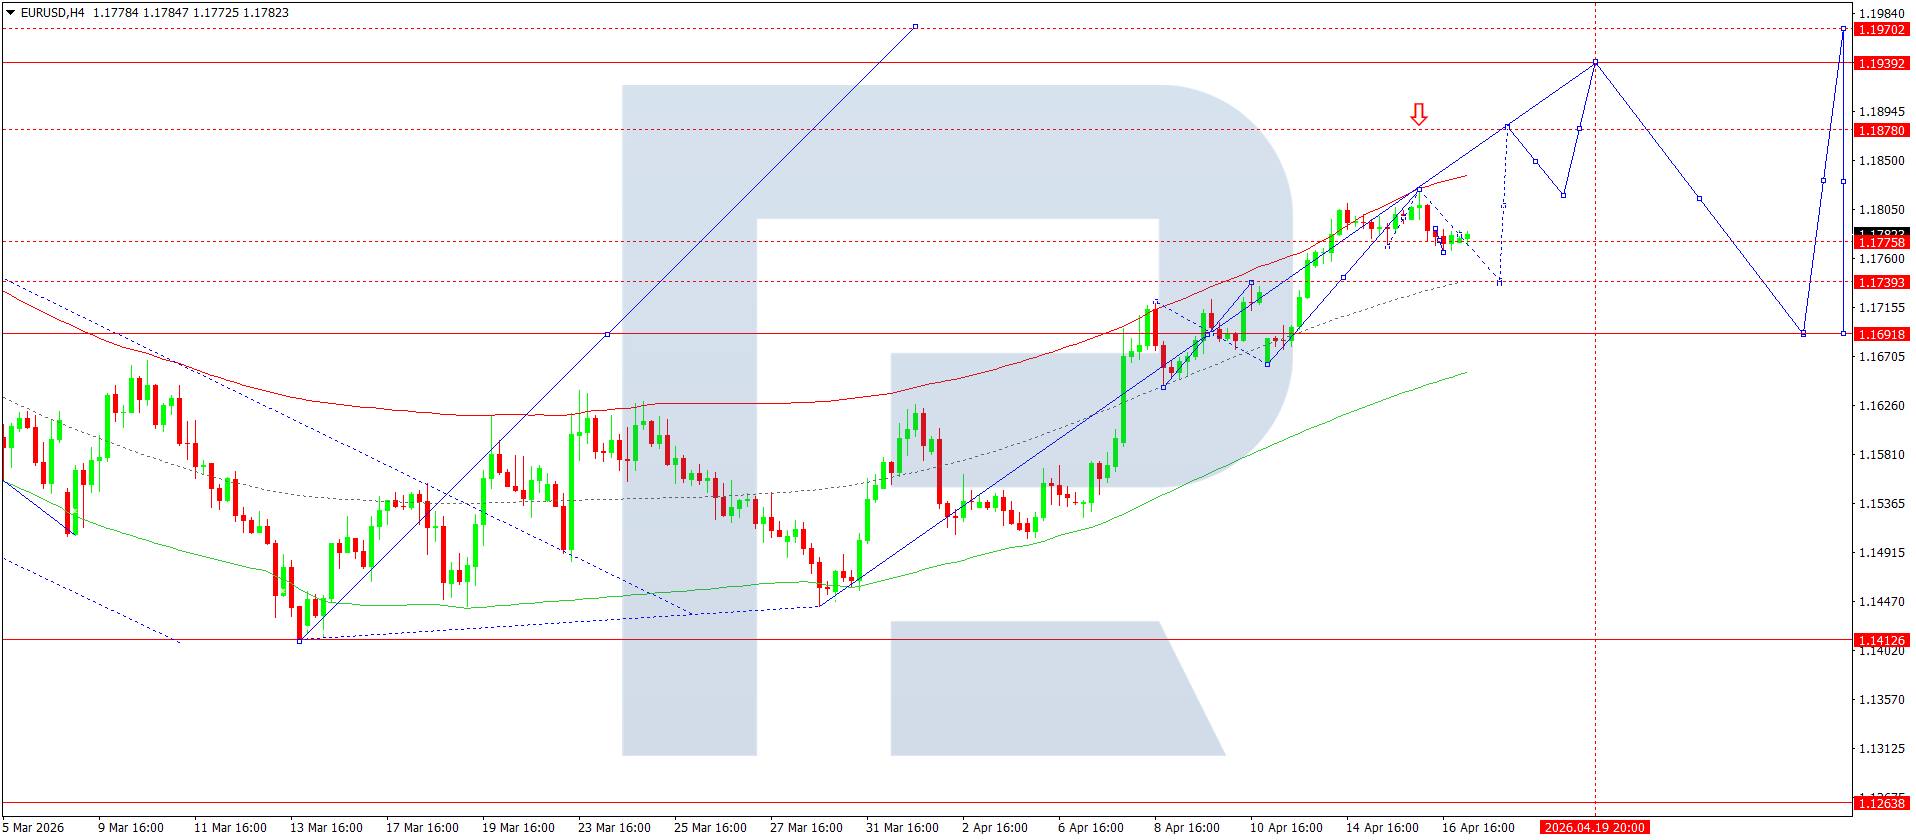The image size is (1916, 840).
Task: Select the 1.12638 bottom price label
Action: 1881,804
